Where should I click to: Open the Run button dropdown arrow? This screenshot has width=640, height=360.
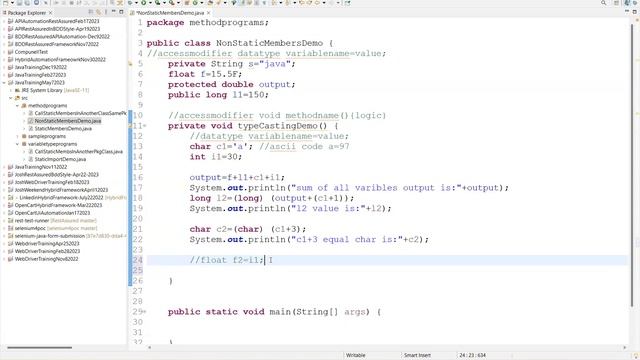(x=150, y=3)
